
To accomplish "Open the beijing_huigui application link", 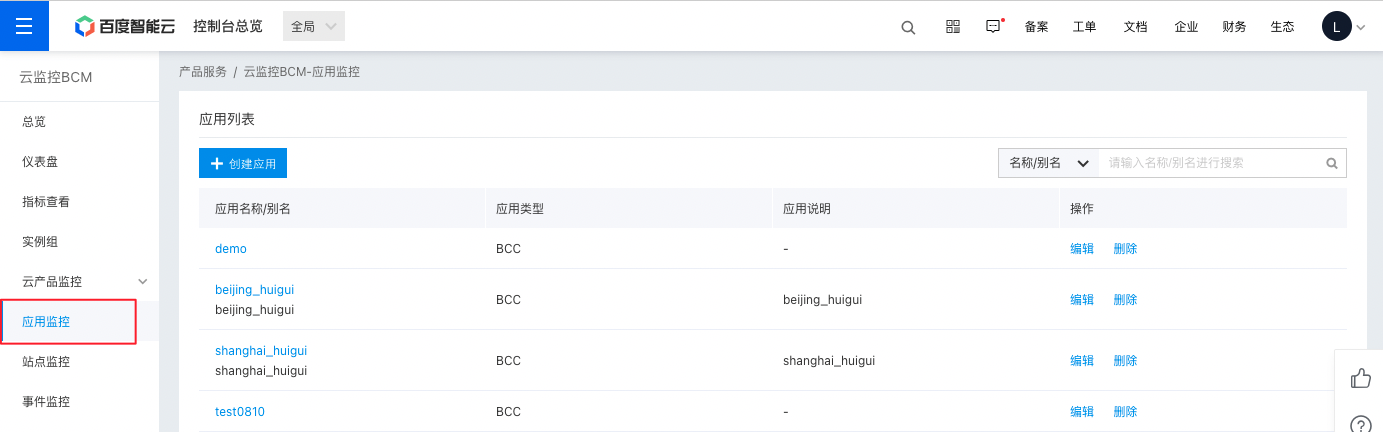I will point(254,290).
